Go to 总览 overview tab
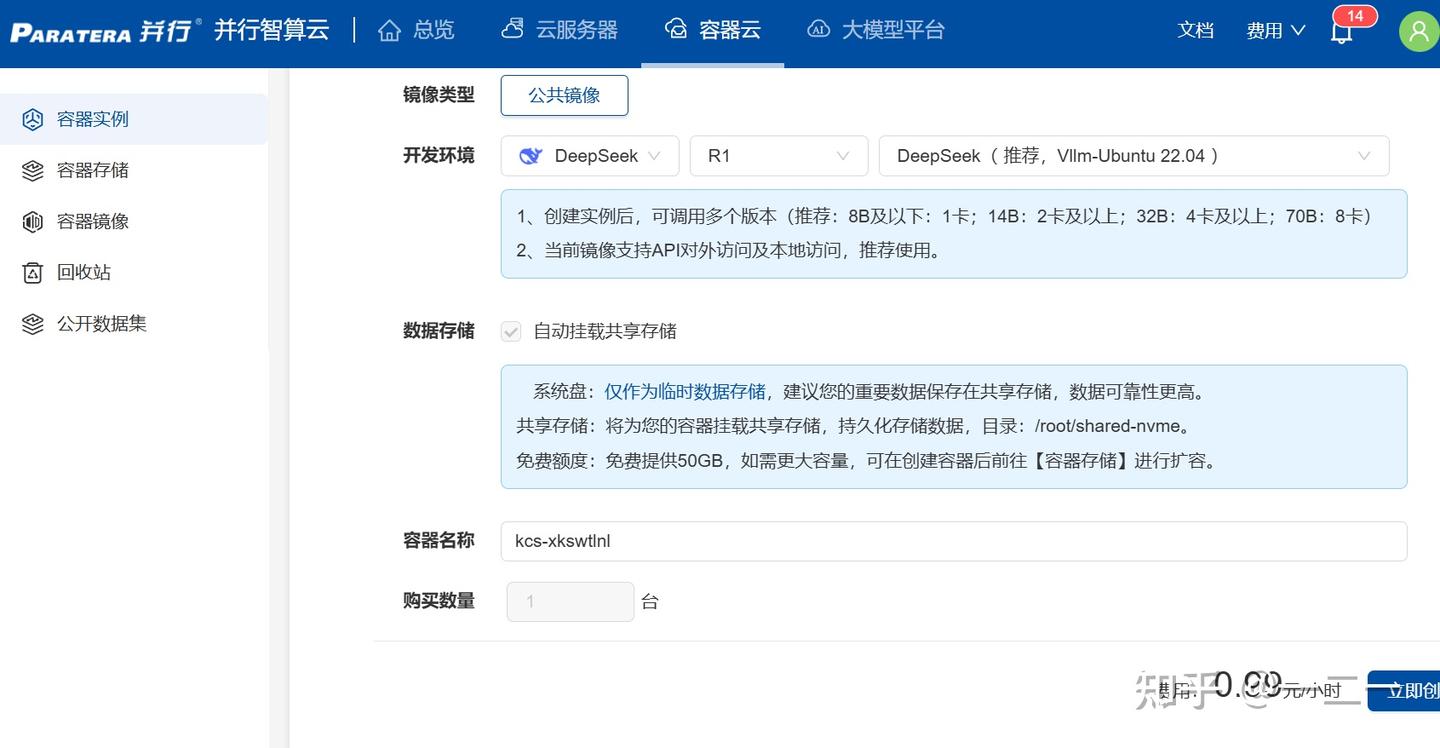 tap(416, 30)
